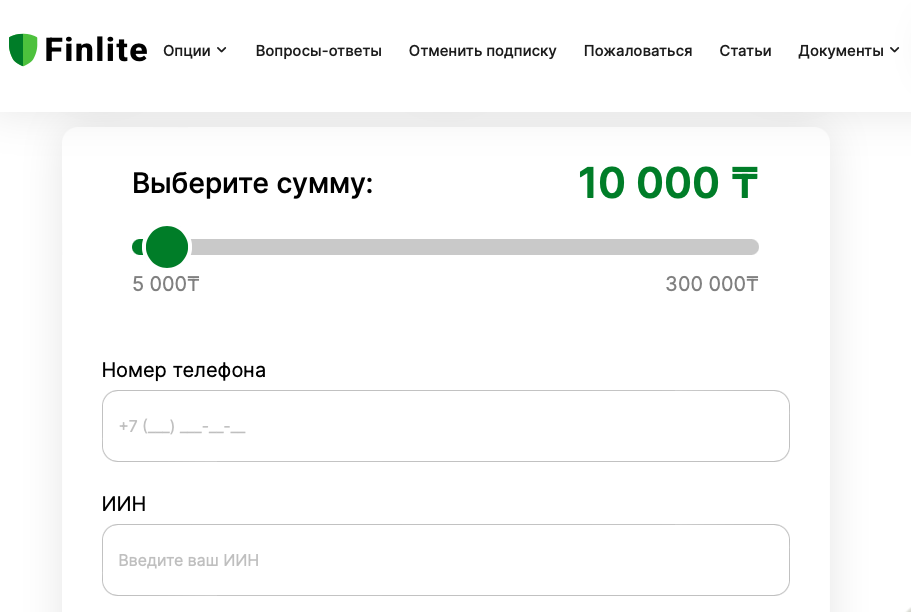
Task: Focus the Номер телефона input field
Action: pyautogui.click(x=445, y=426)
